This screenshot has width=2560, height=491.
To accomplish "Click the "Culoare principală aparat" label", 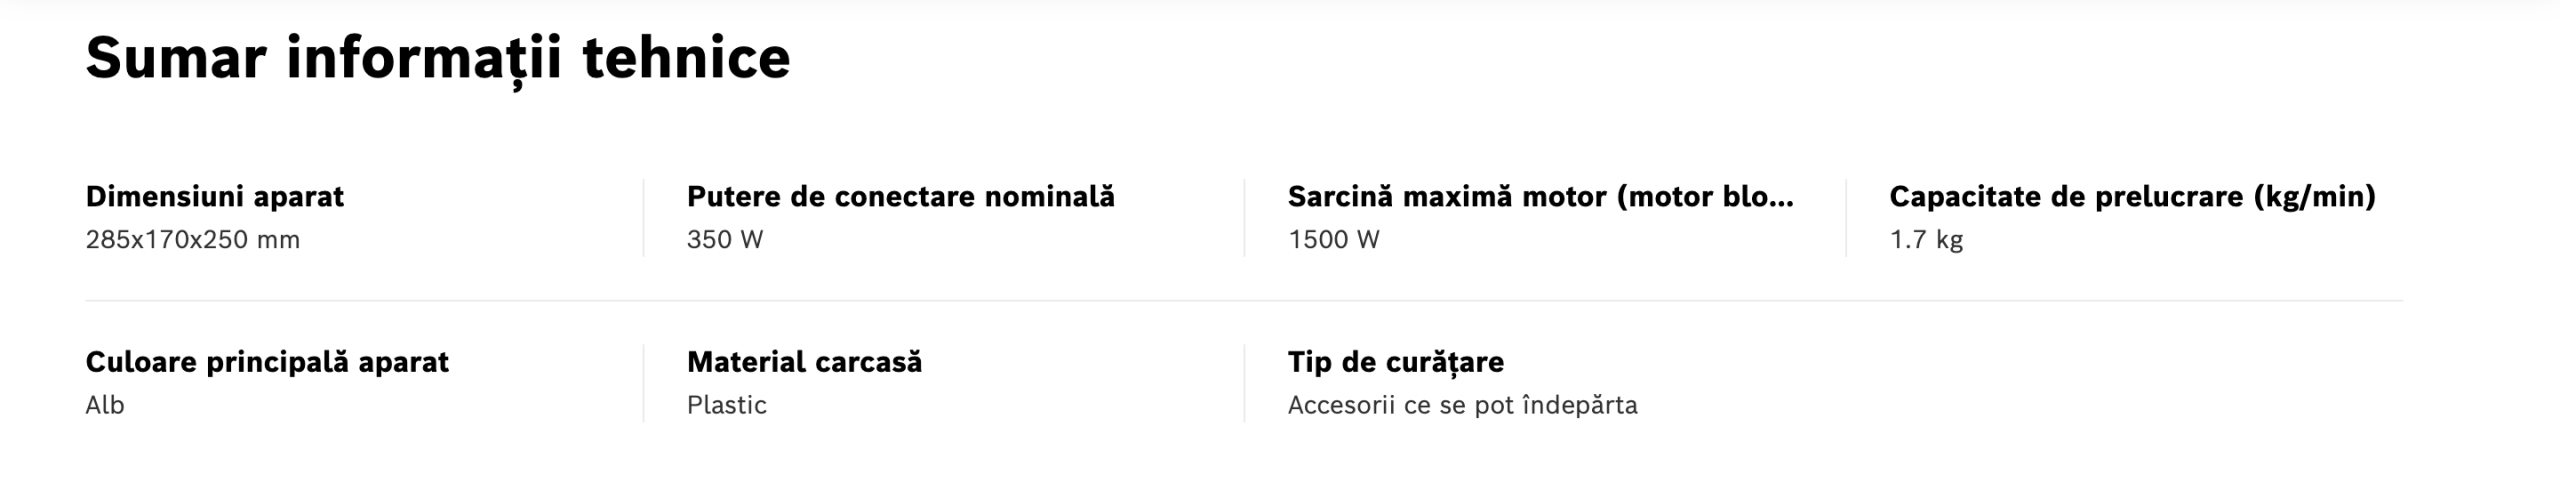I will [x=267, y=362].
